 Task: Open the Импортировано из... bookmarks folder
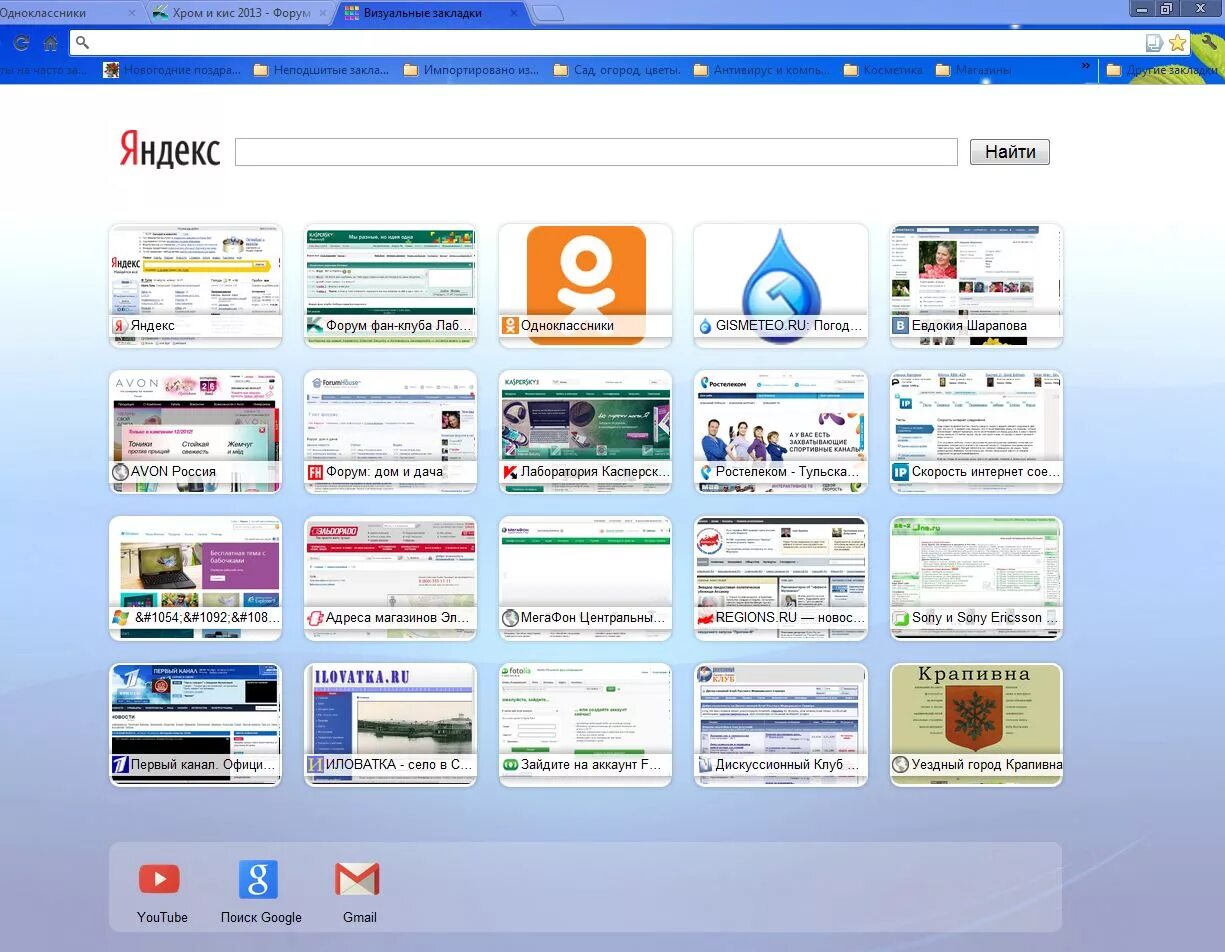click(471, 70)
